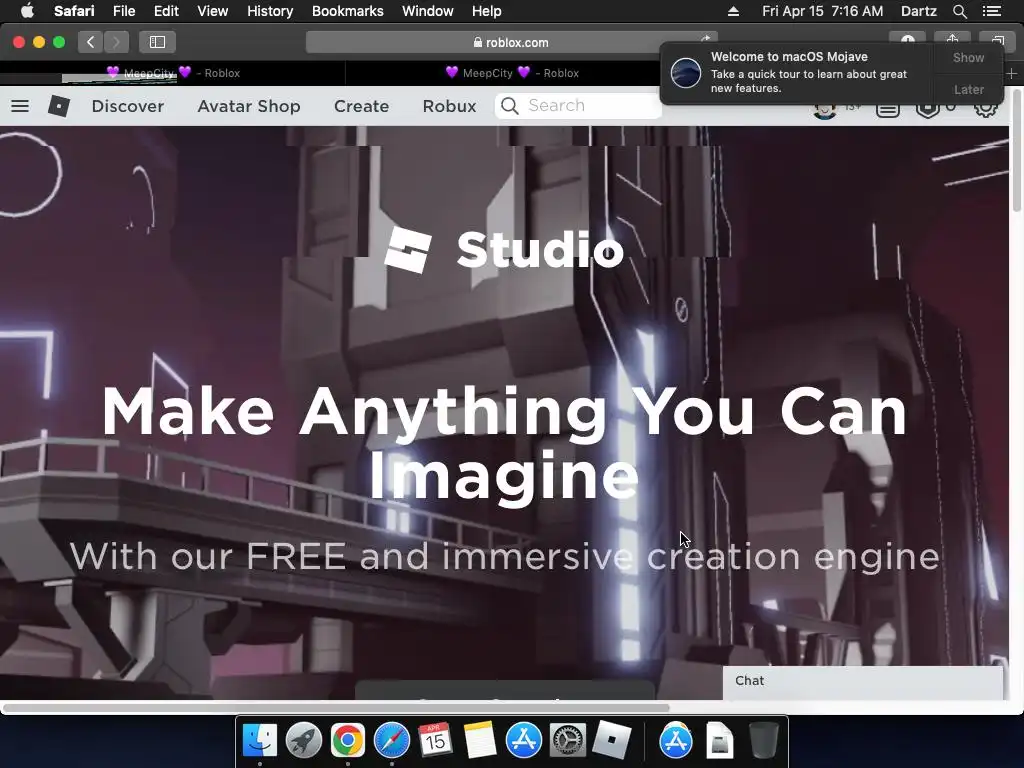Open Finder from the Dock
Screen dimensions: 1024x768
[x=259, y=740]
